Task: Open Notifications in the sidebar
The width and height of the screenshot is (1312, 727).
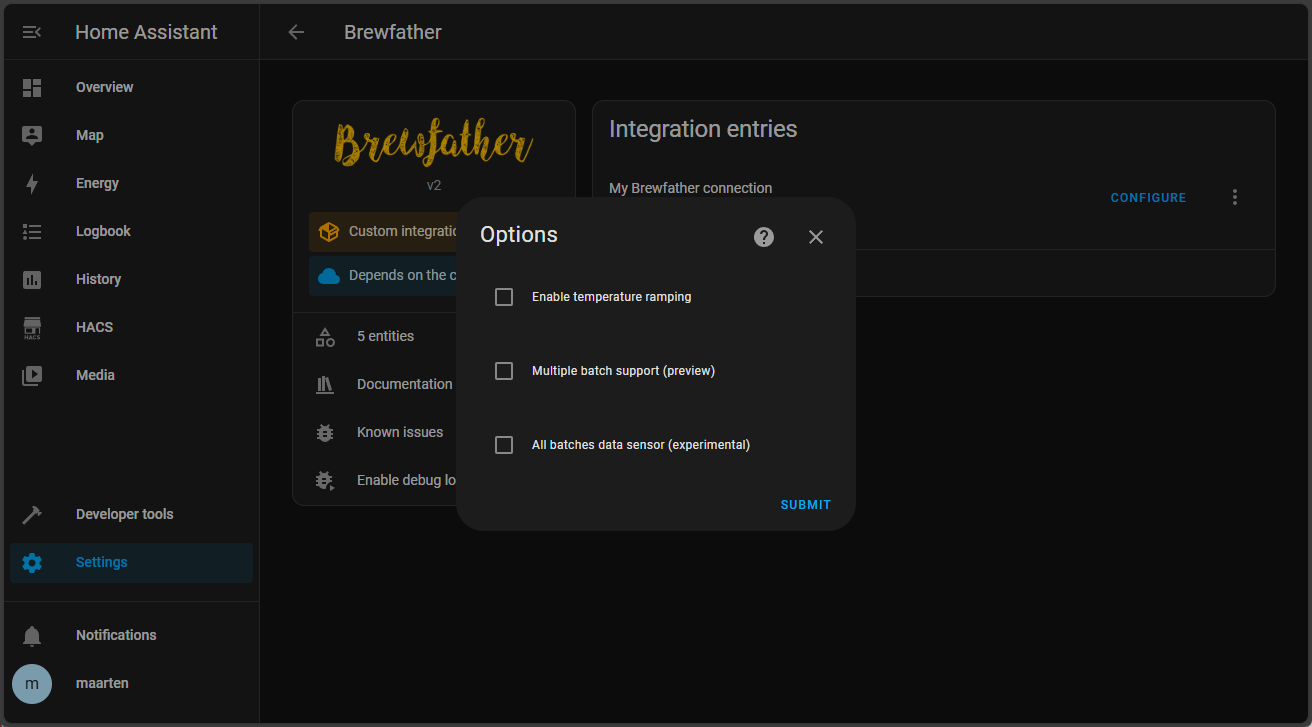Action: [131, 635]
